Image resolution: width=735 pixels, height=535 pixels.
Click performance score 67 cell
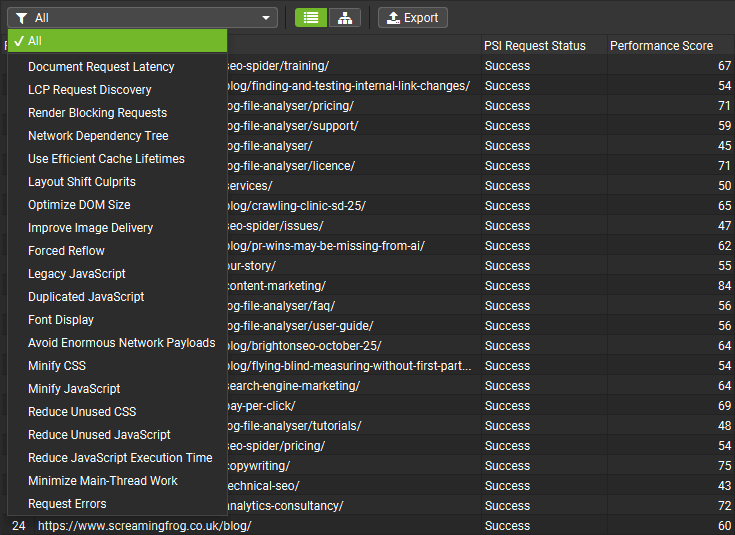[x=671, y=66]
